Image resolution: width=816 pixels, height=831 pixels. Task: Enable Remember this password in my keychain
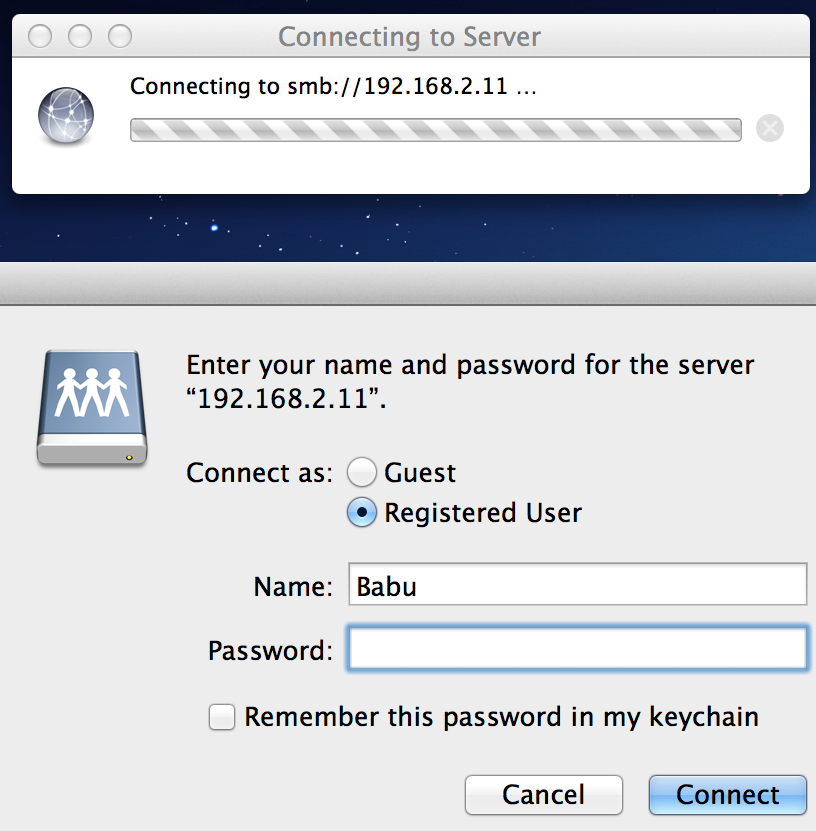pyautogui.click(x=221, y=717)
